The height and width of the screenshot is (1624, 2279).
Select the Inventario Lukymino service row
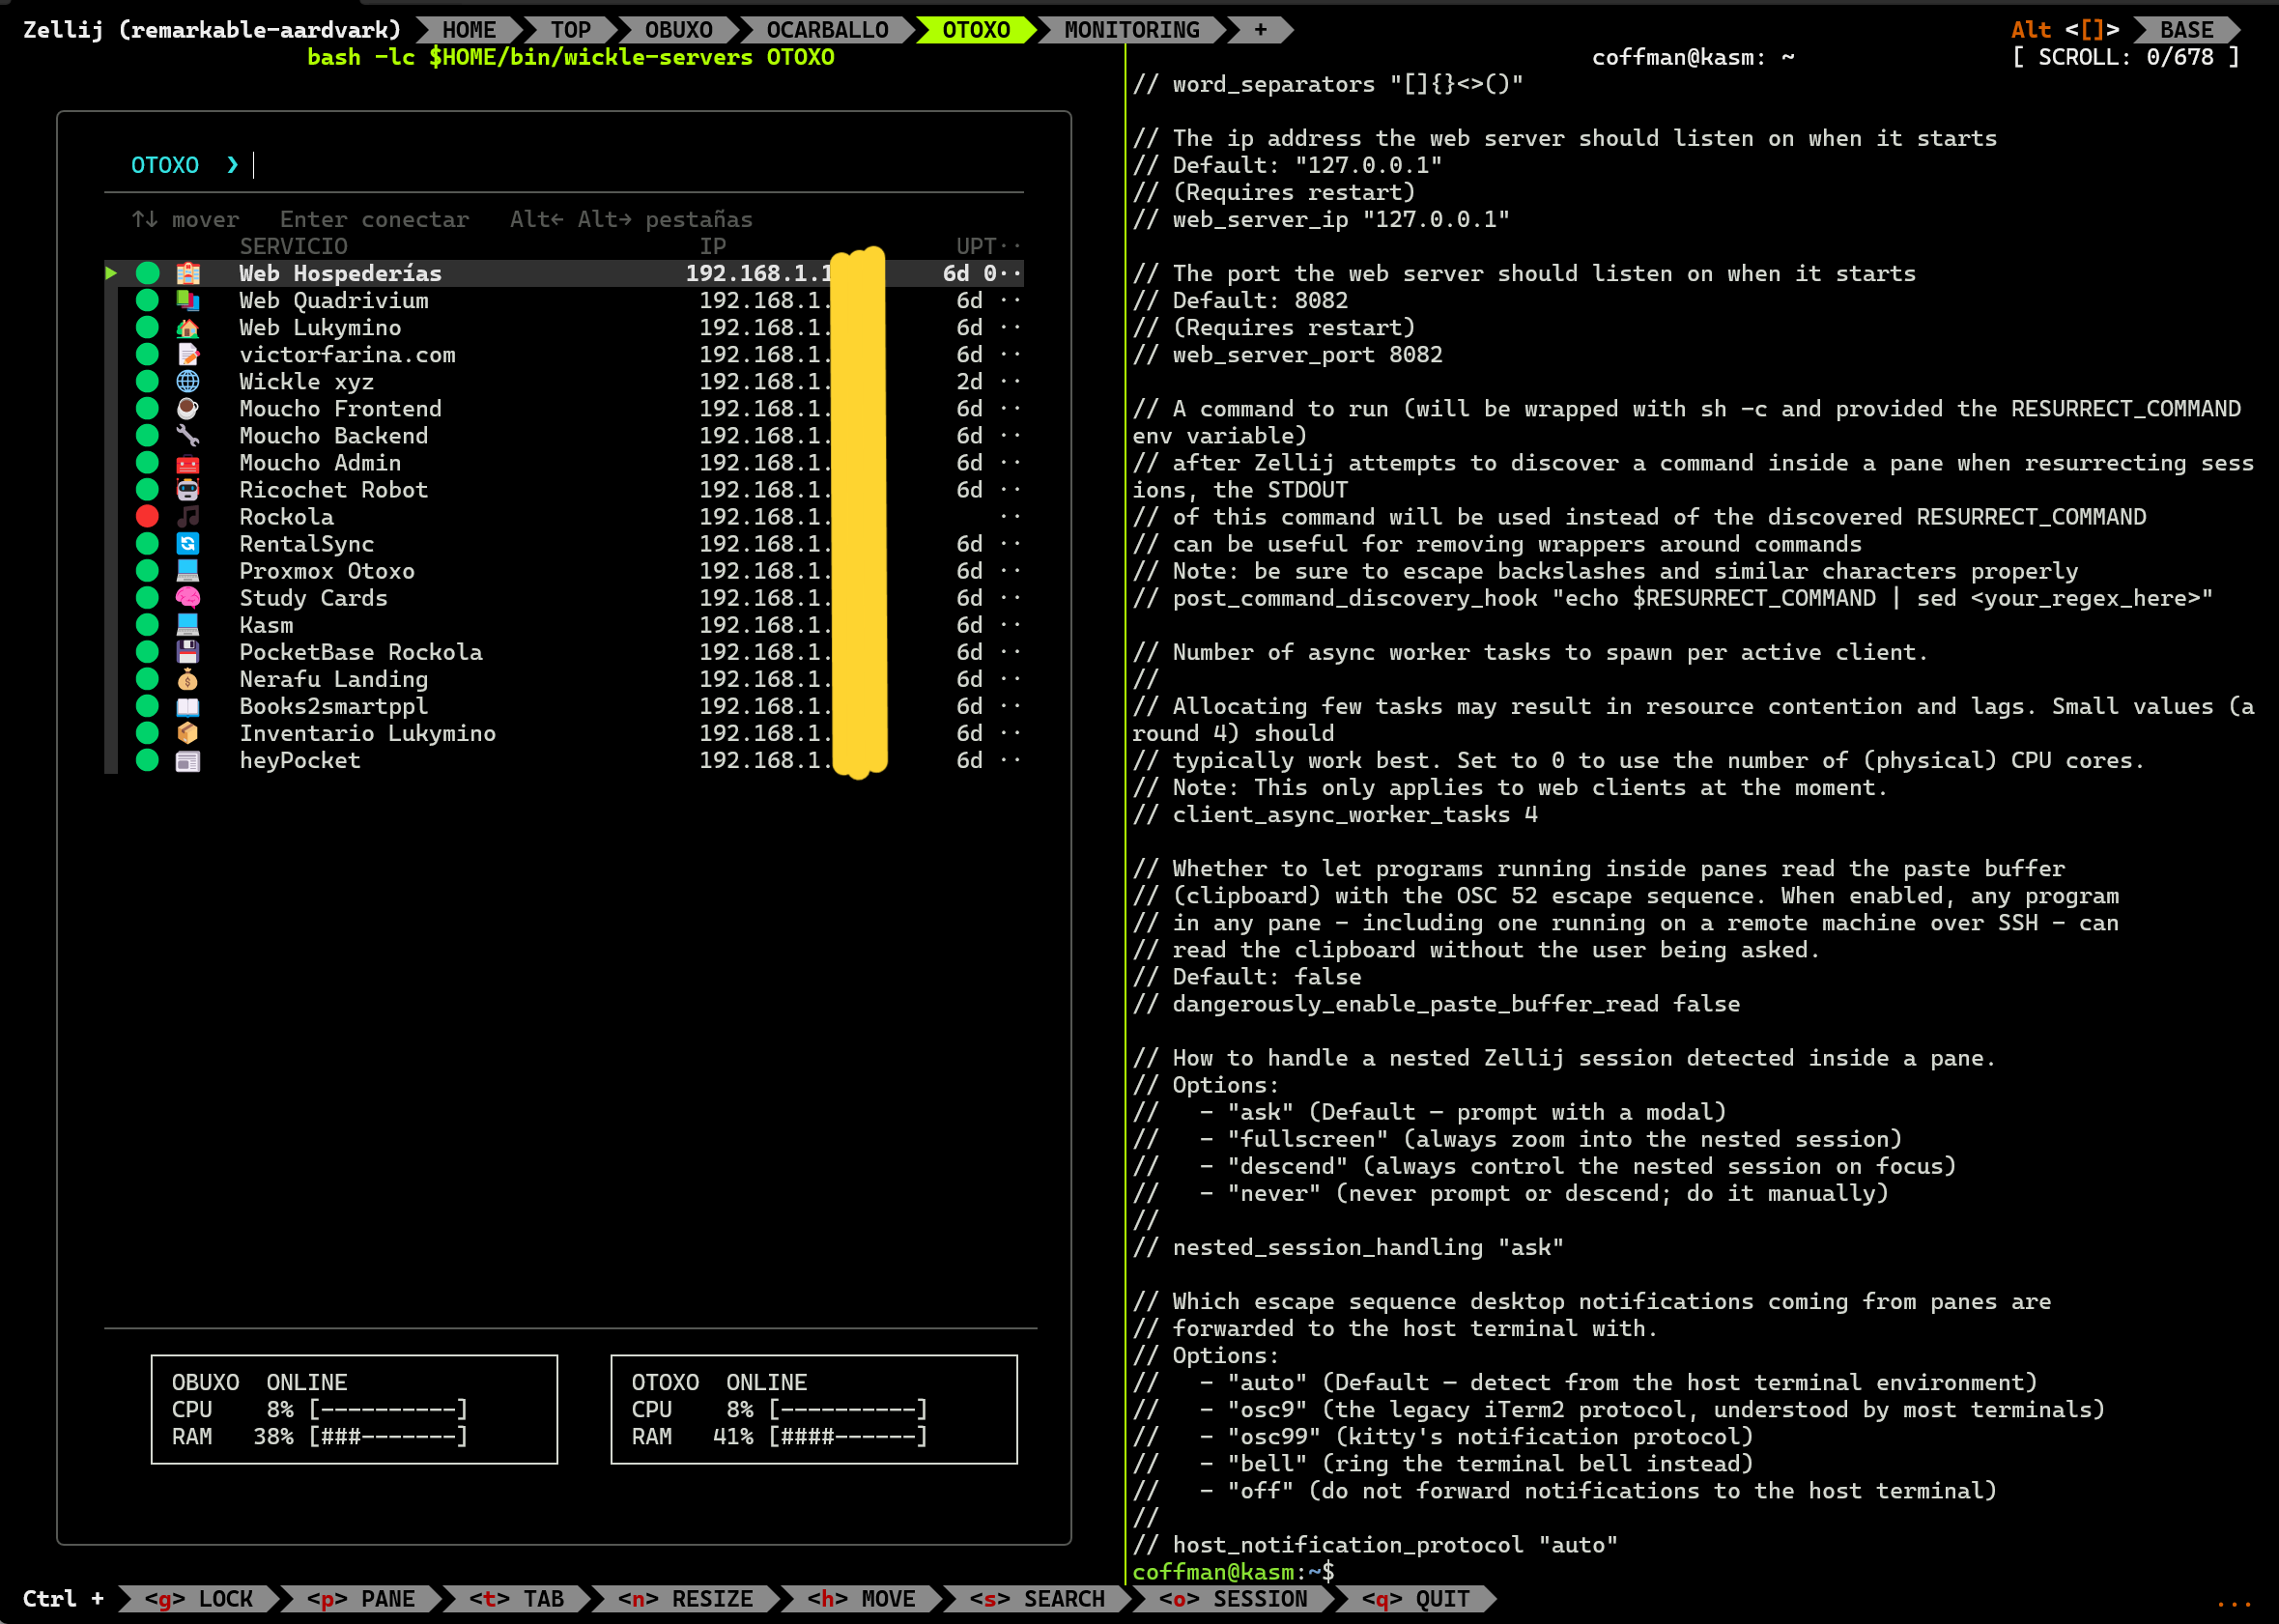pyautogui.click(x=564, y=733)
